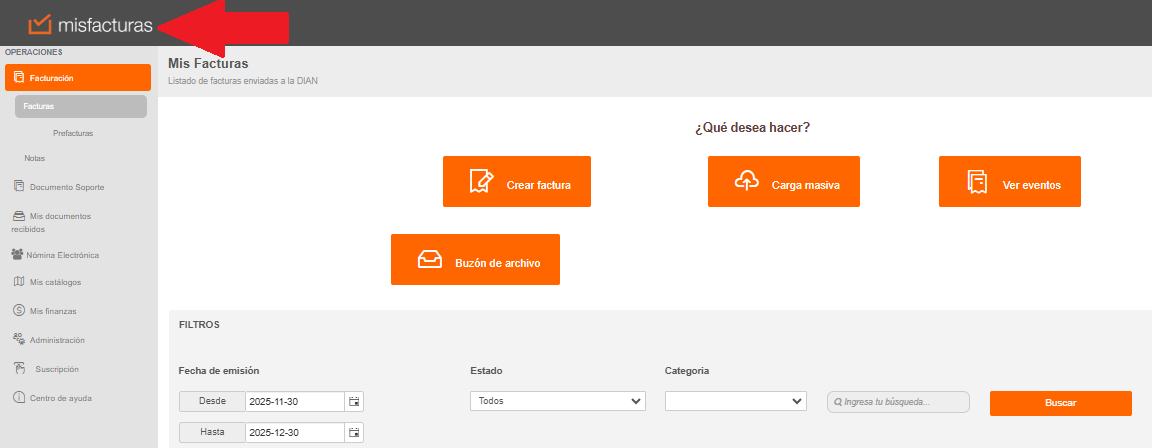
Task: Click the Nómina Electrónica people icon
Action: [17, 254]
